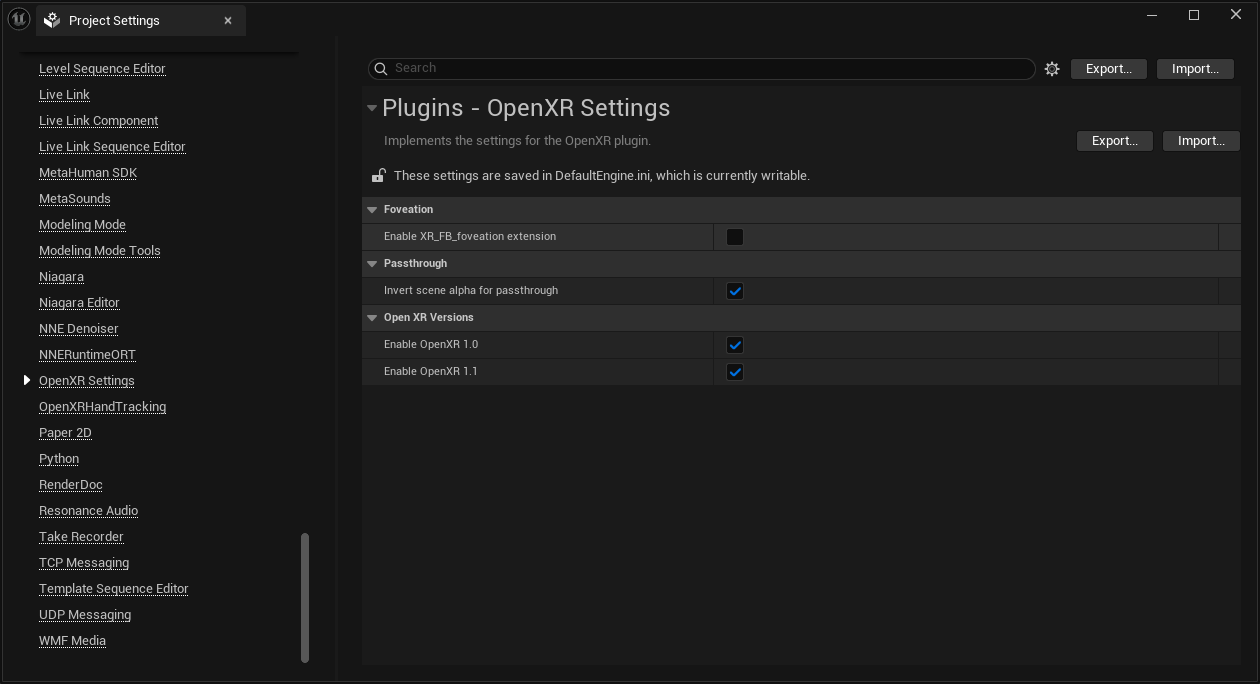Open Live Link settings

coord(64,95)
